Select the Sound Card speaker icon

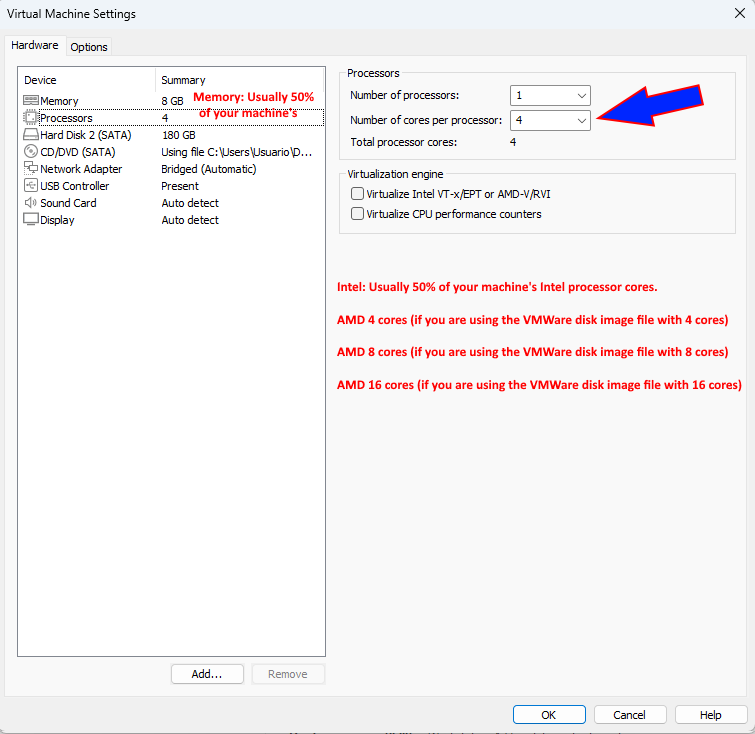(30, 203)
